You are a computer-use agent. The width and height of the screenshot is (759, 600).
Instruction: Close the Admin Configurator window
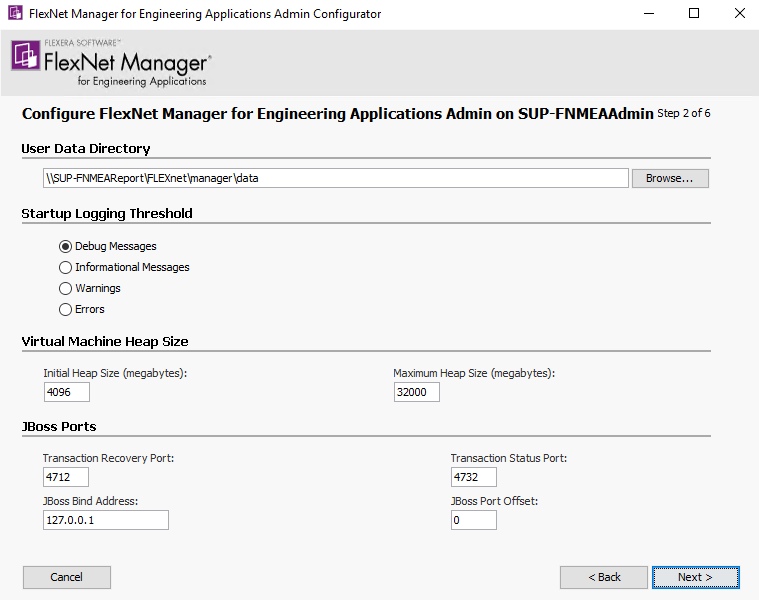pyautogui.click(x=740, y=14)
